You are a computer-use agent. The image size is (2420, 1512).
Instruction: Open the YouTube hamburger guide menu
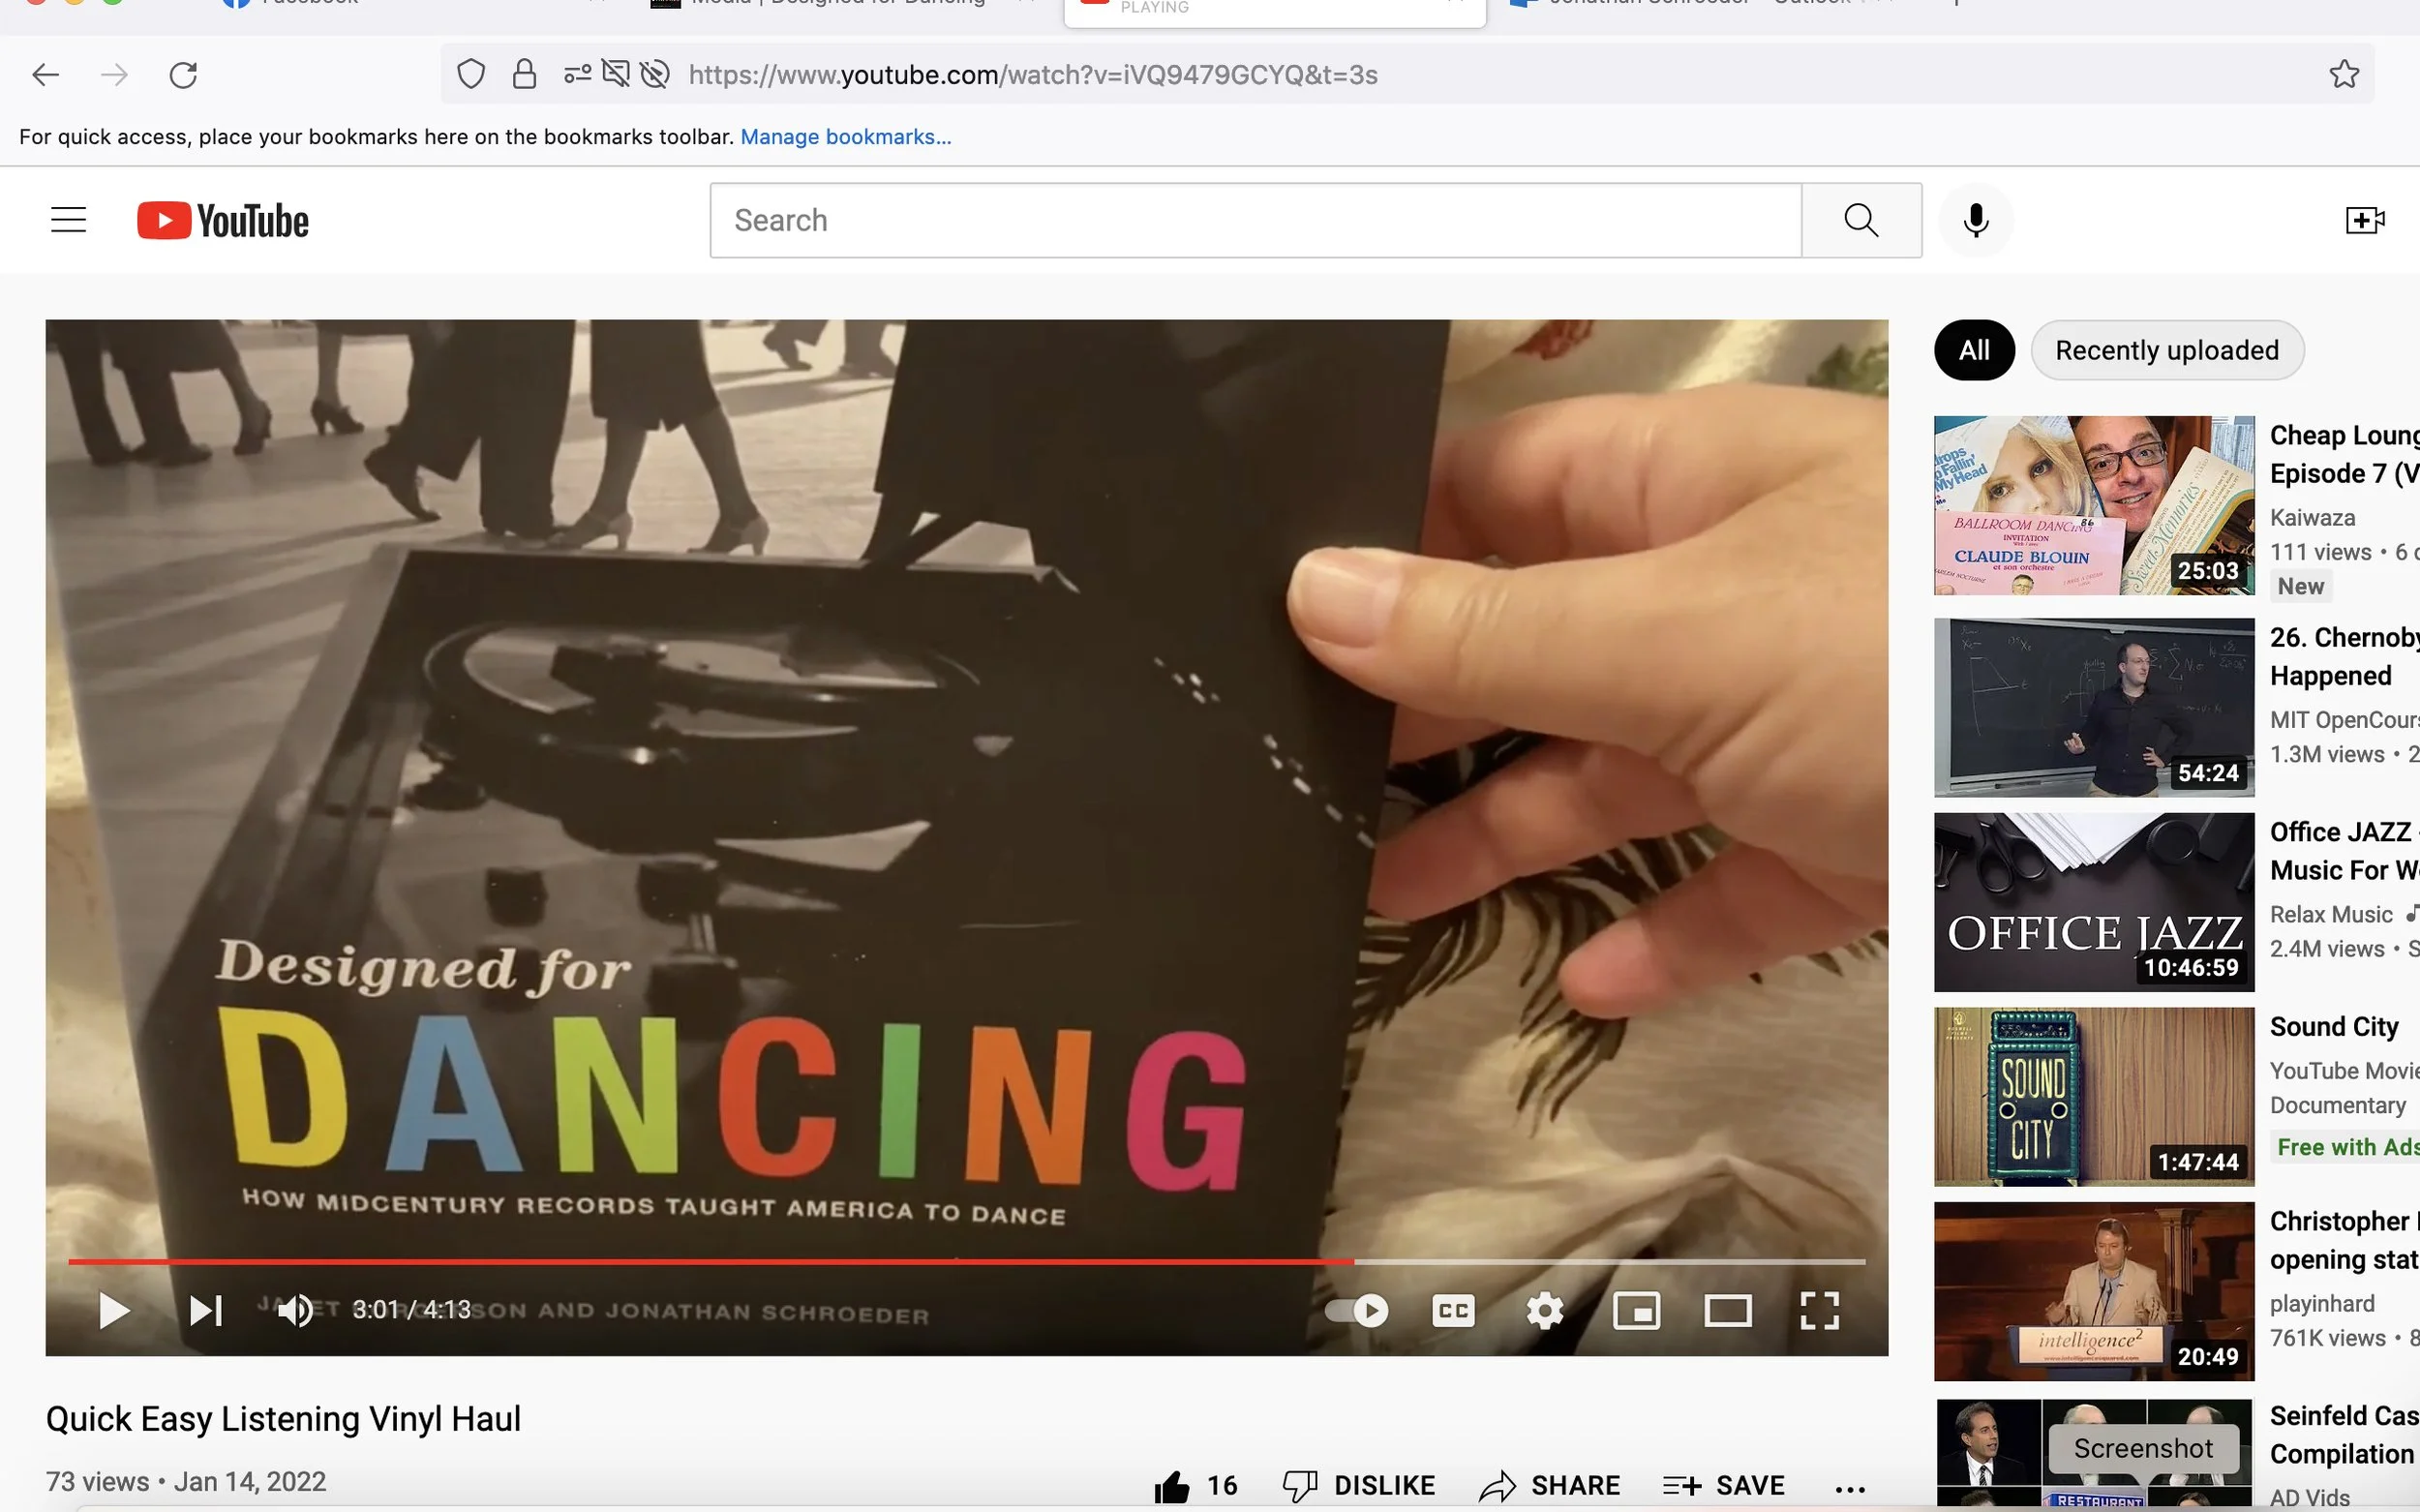69,220
